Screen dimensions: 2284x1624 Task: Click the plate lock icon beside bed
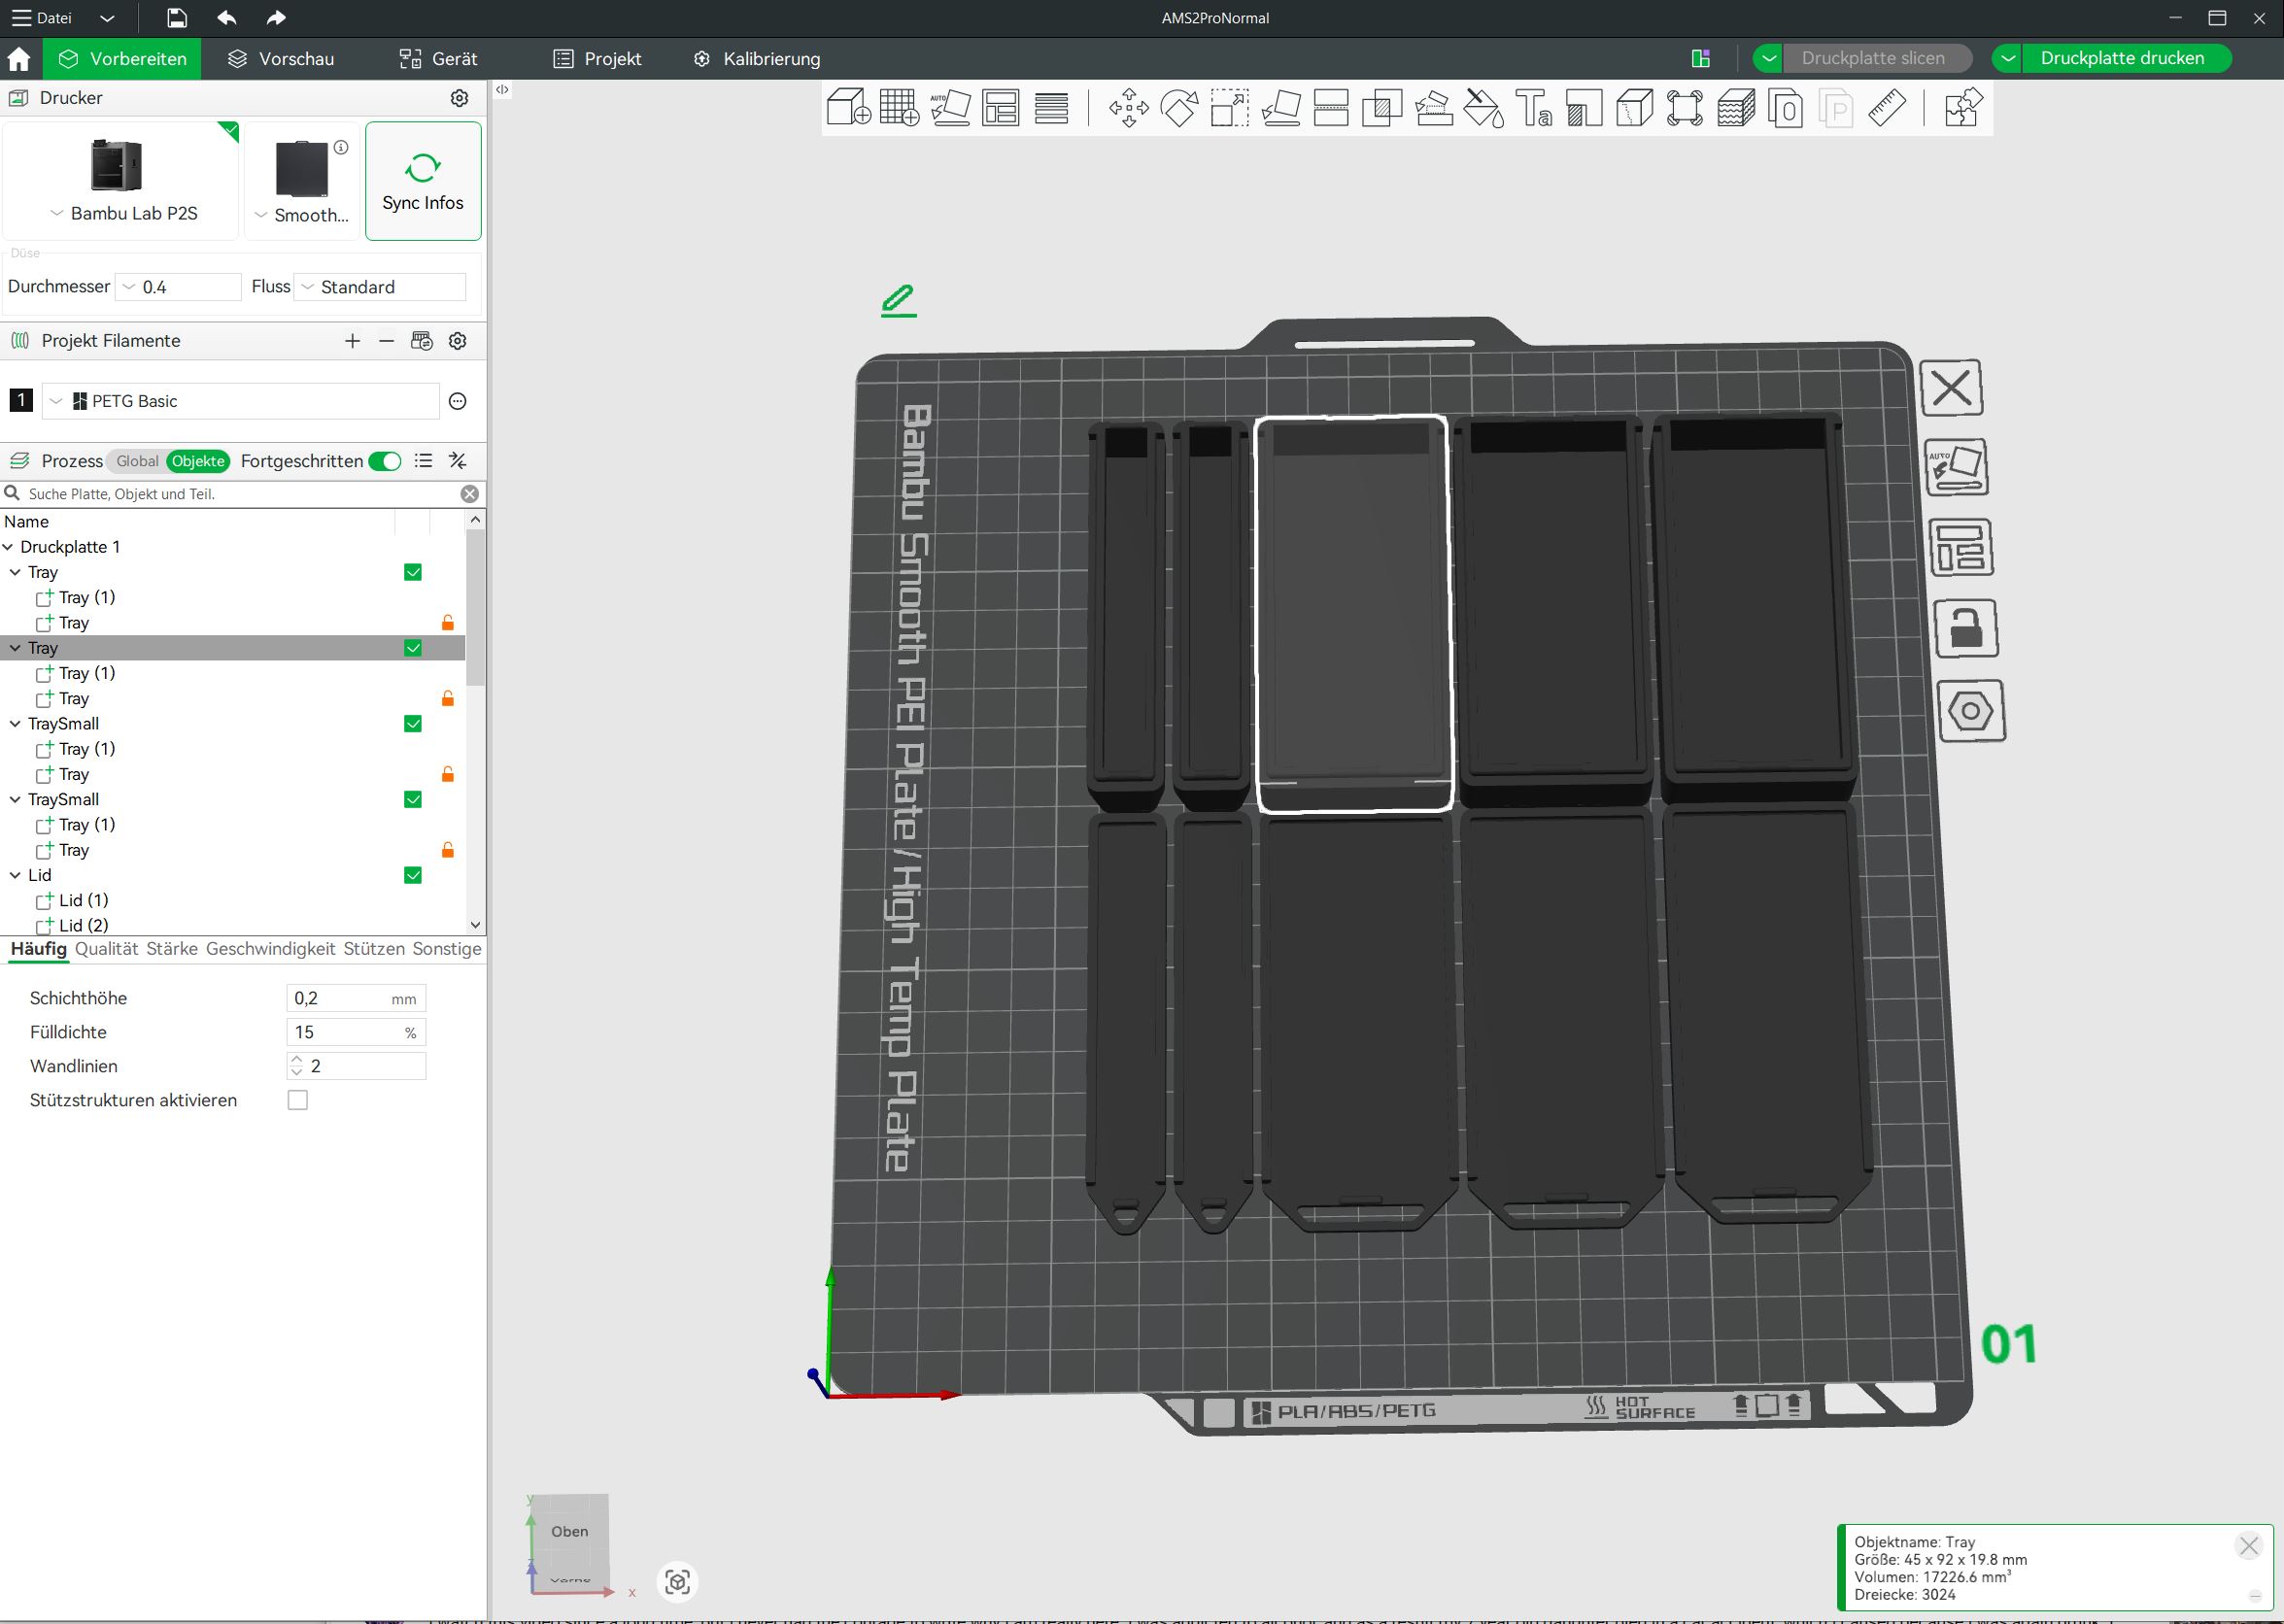1966,629
